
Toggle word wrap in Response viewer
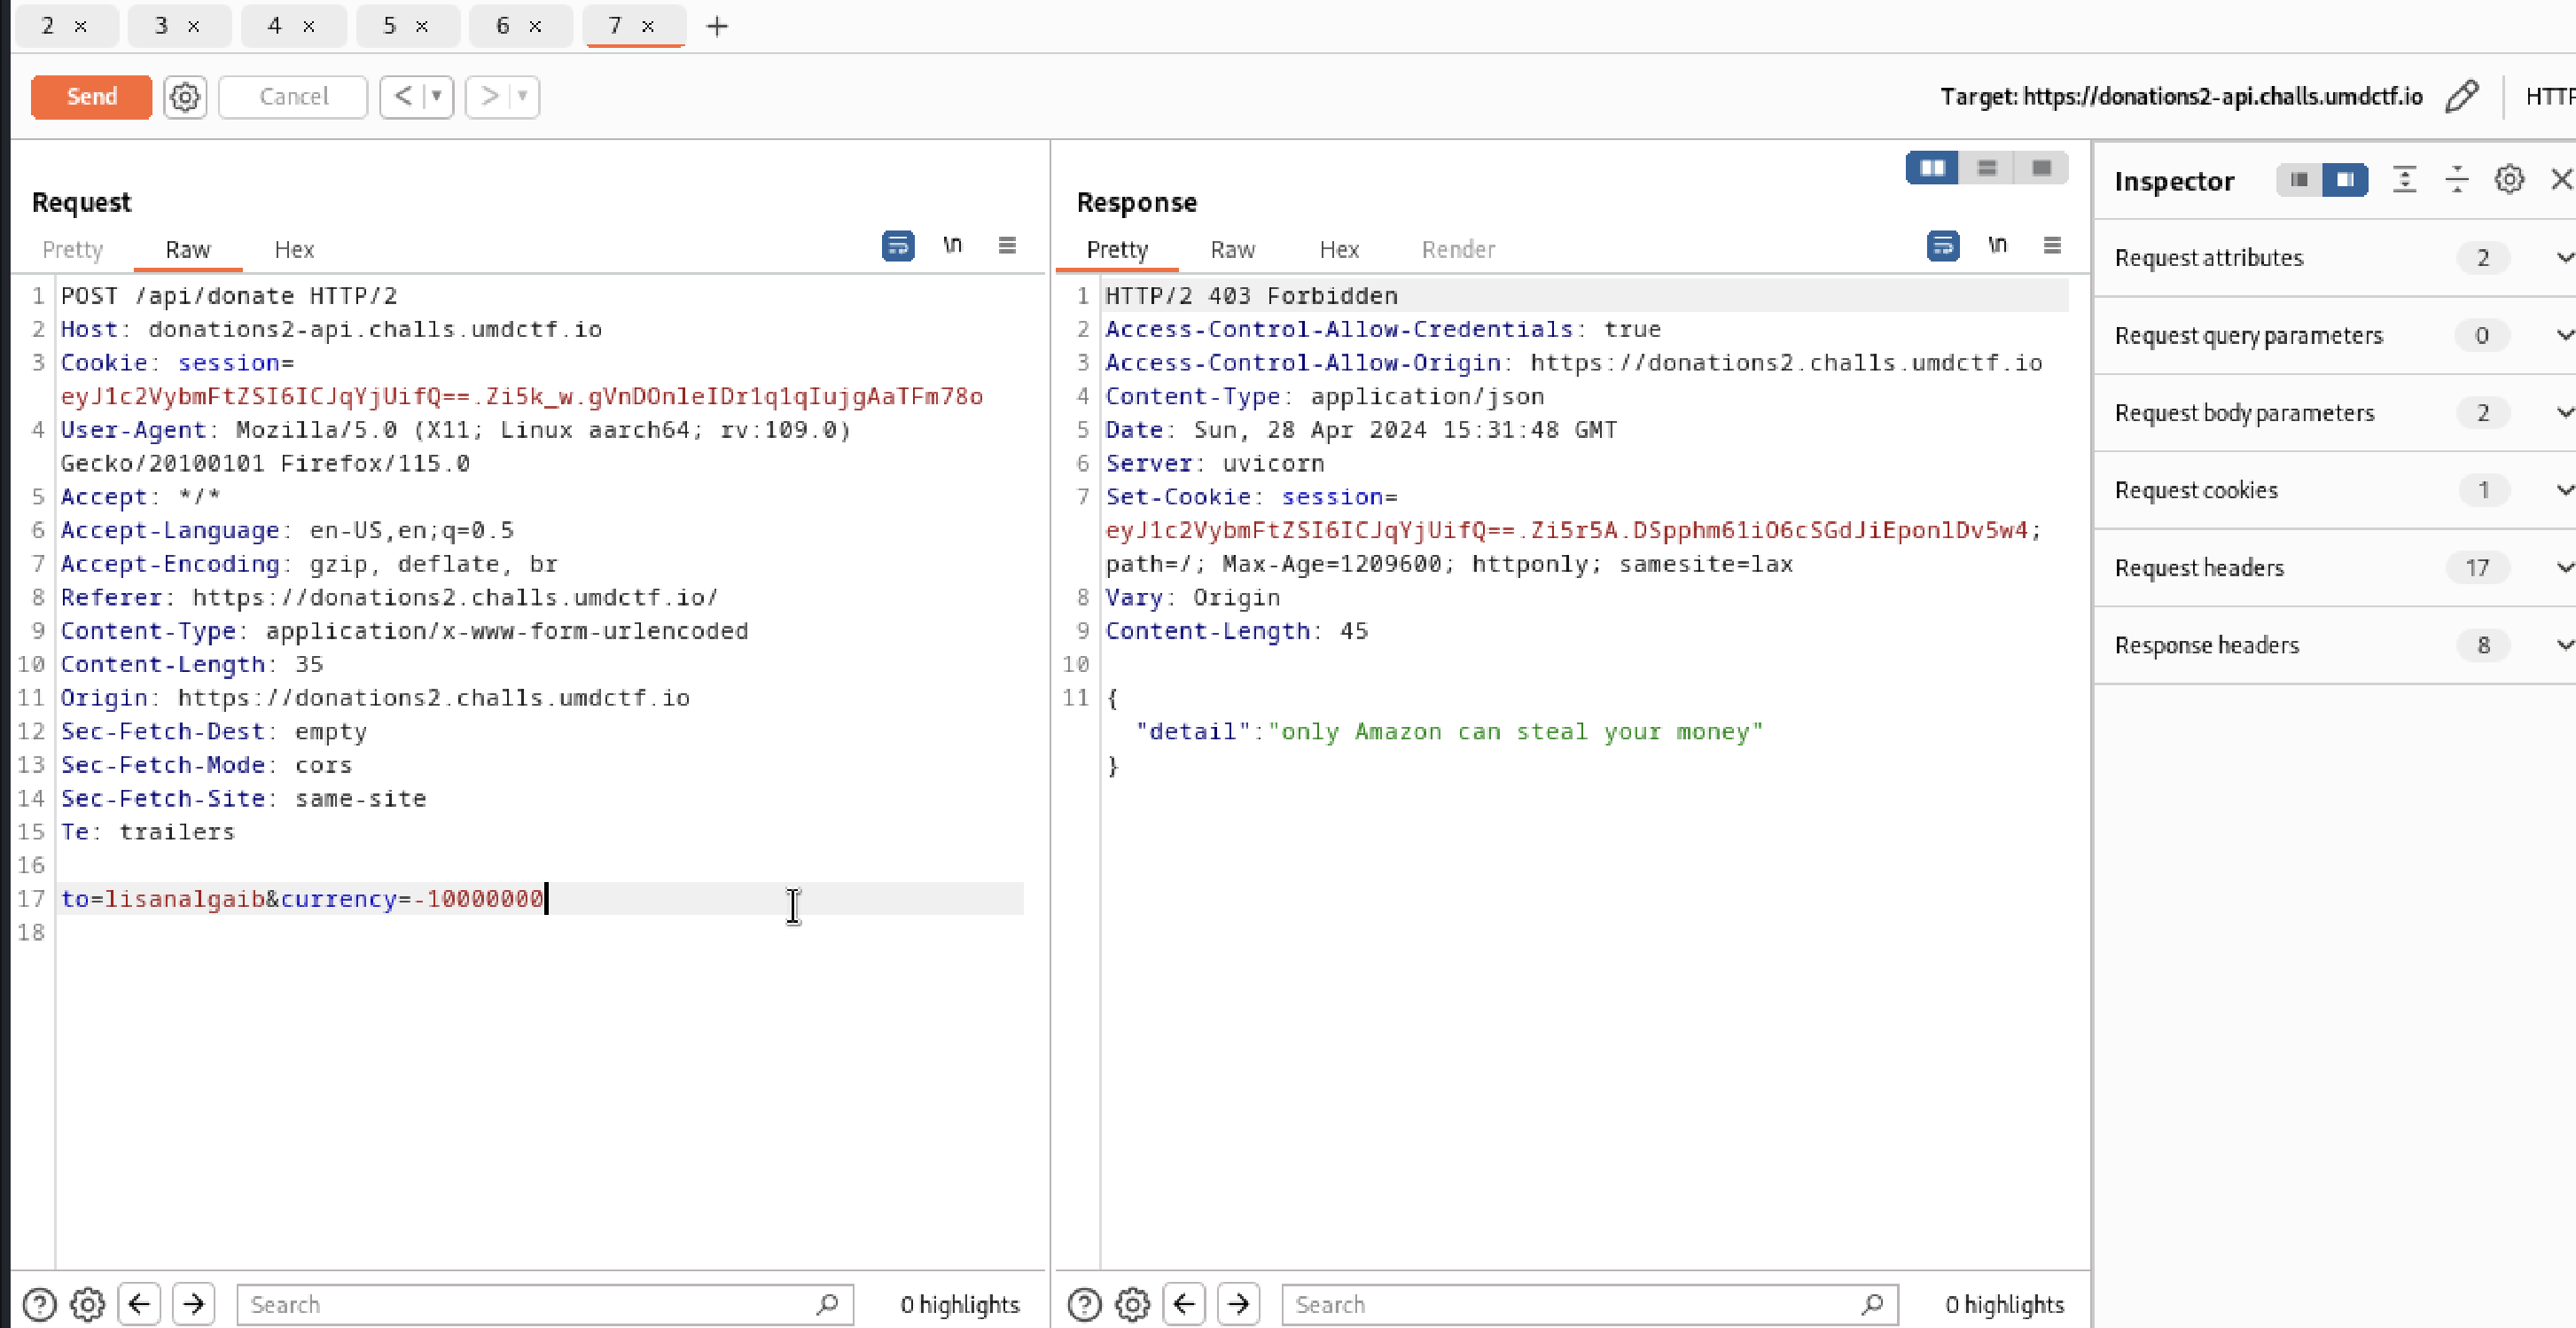coord(1943,246)
